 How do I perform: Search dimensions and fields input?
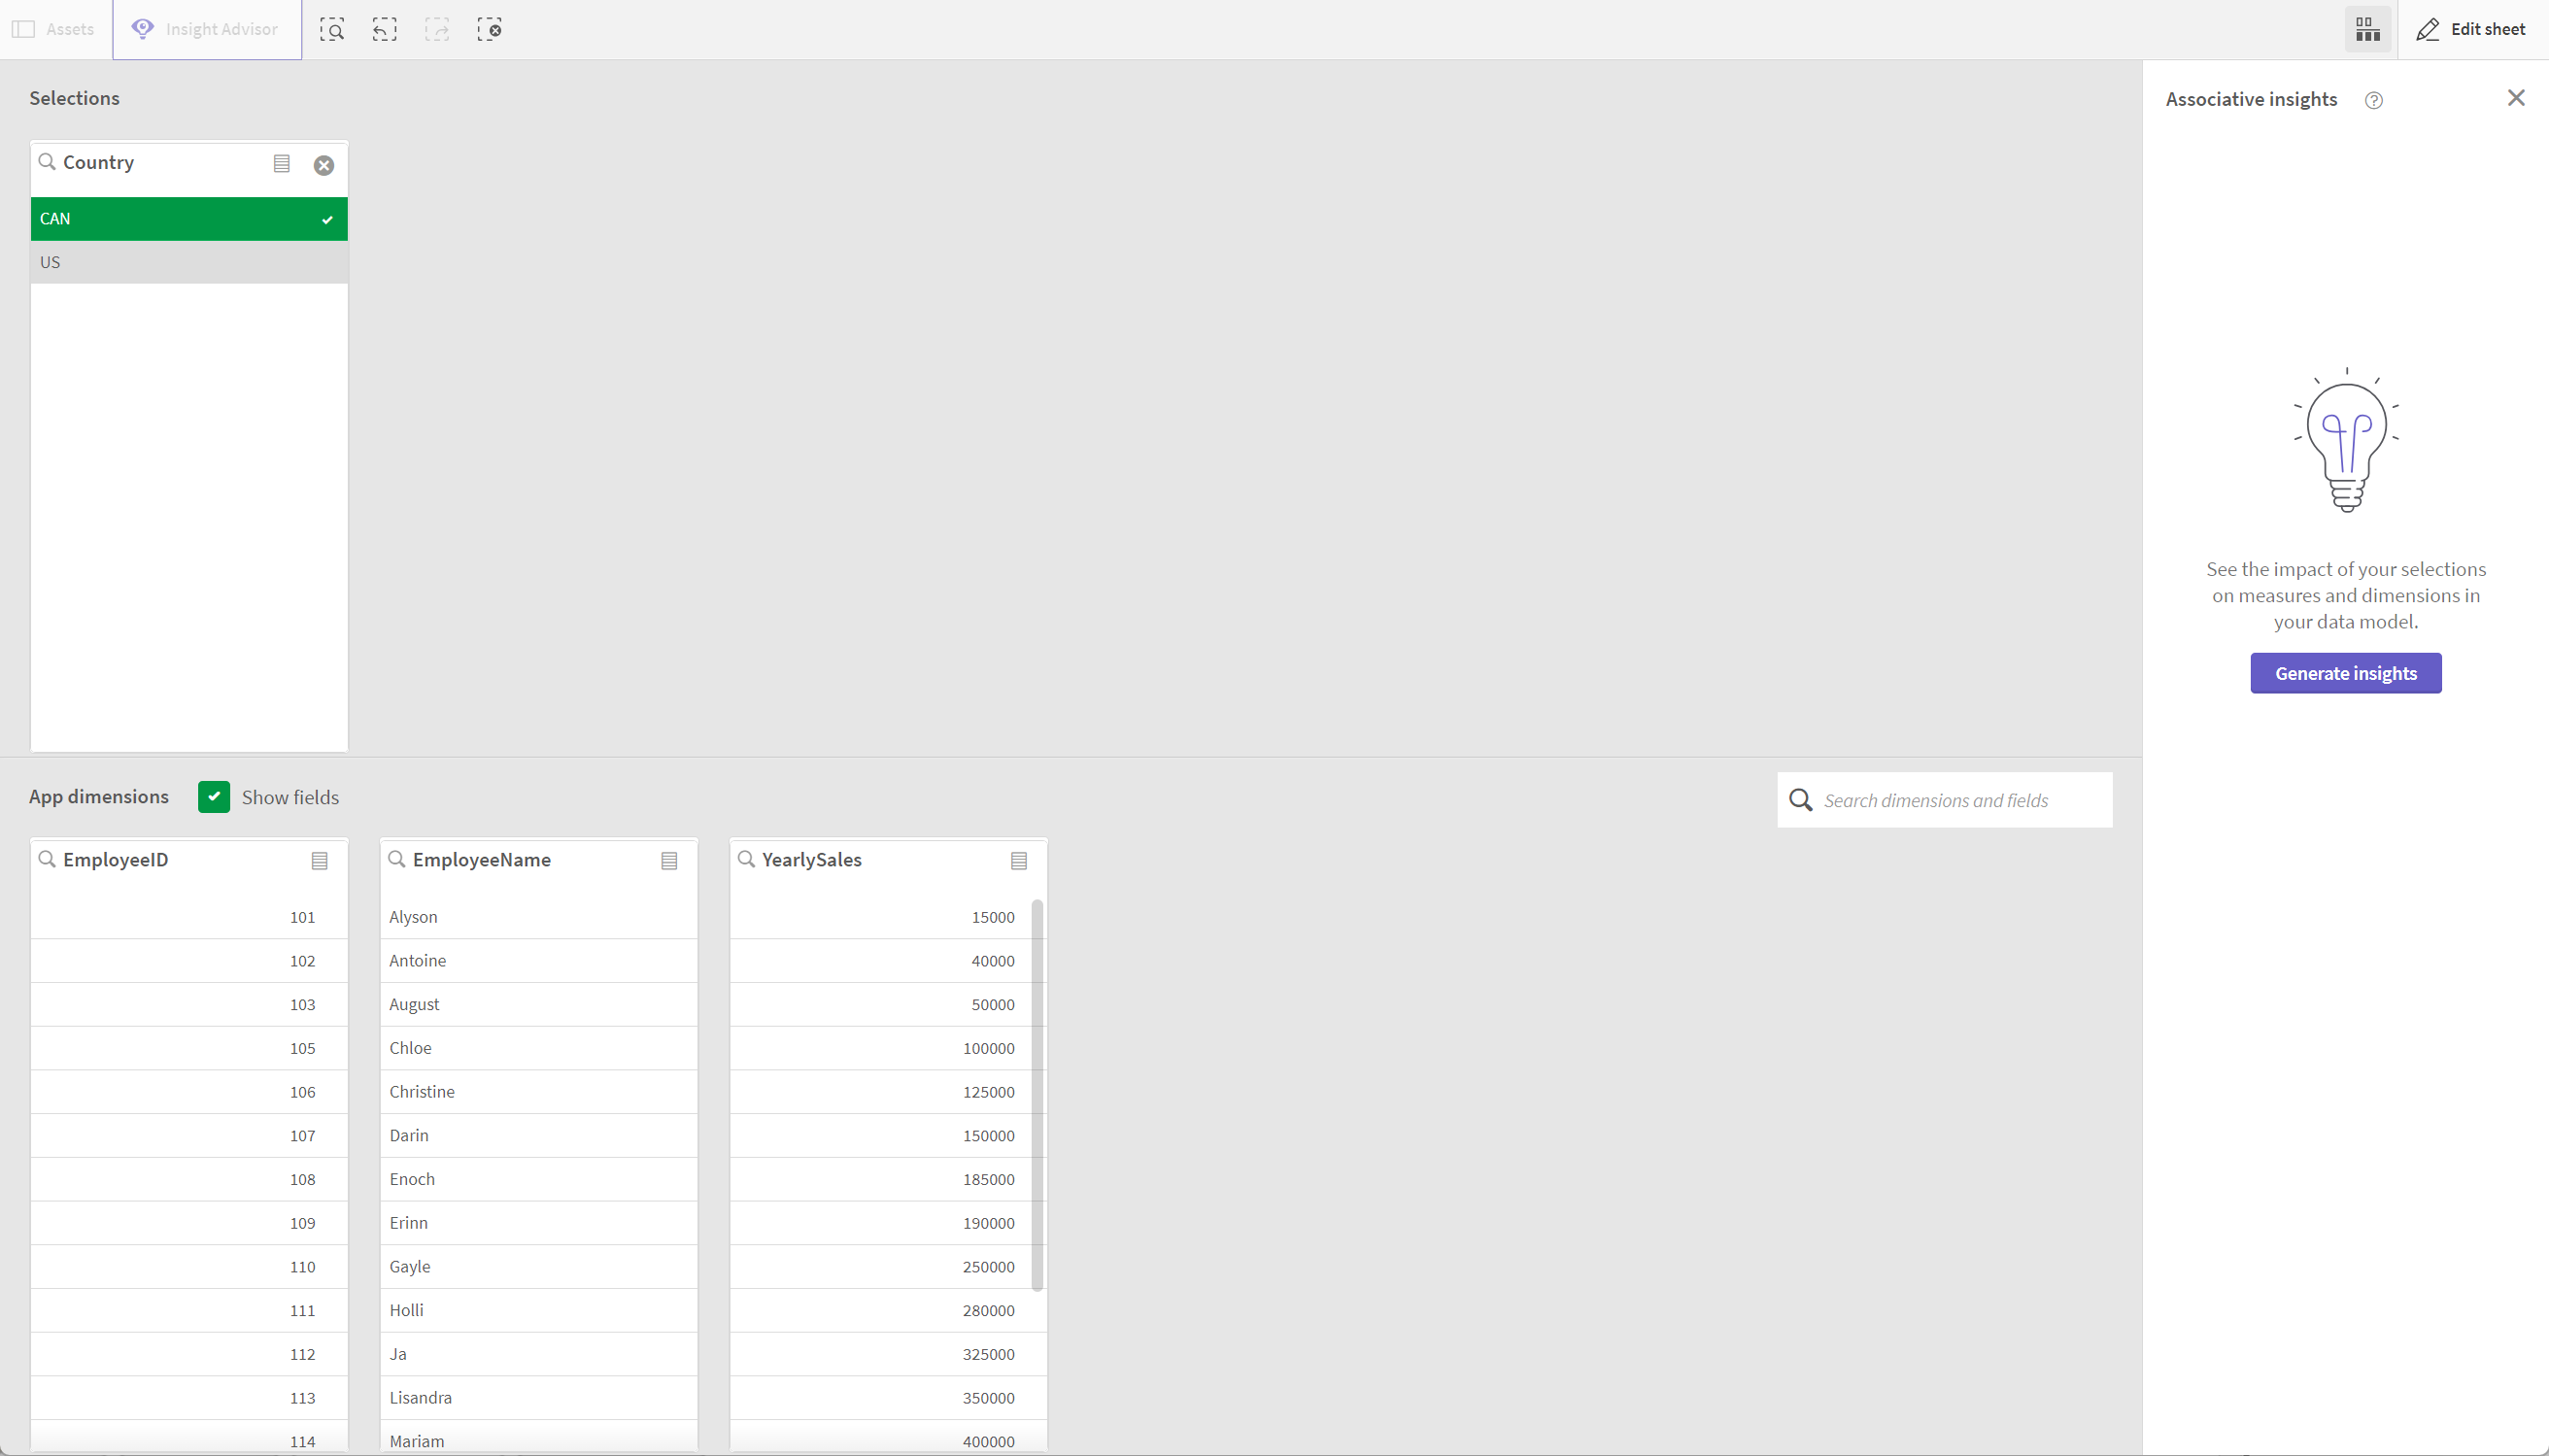pos(1945,799)
